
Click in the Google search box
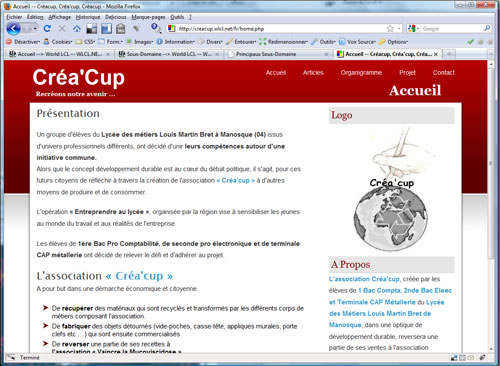(452, 29)
